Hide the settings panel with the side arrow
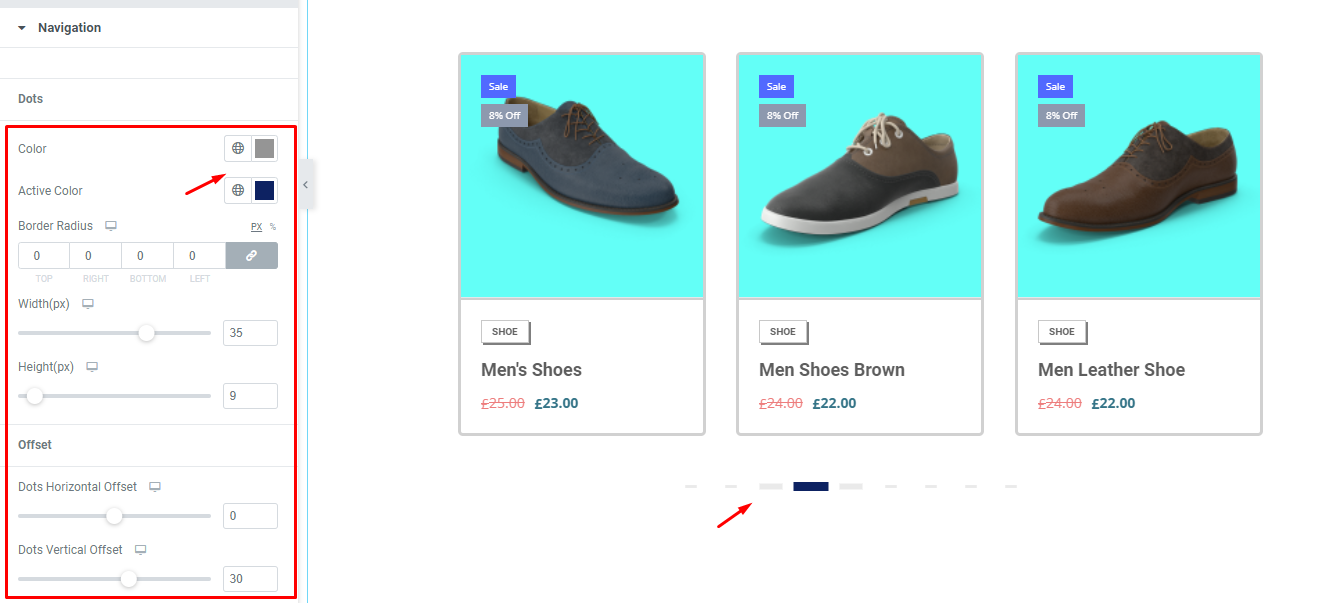Viewport: 1343px width, 603px height. (305, 185)
